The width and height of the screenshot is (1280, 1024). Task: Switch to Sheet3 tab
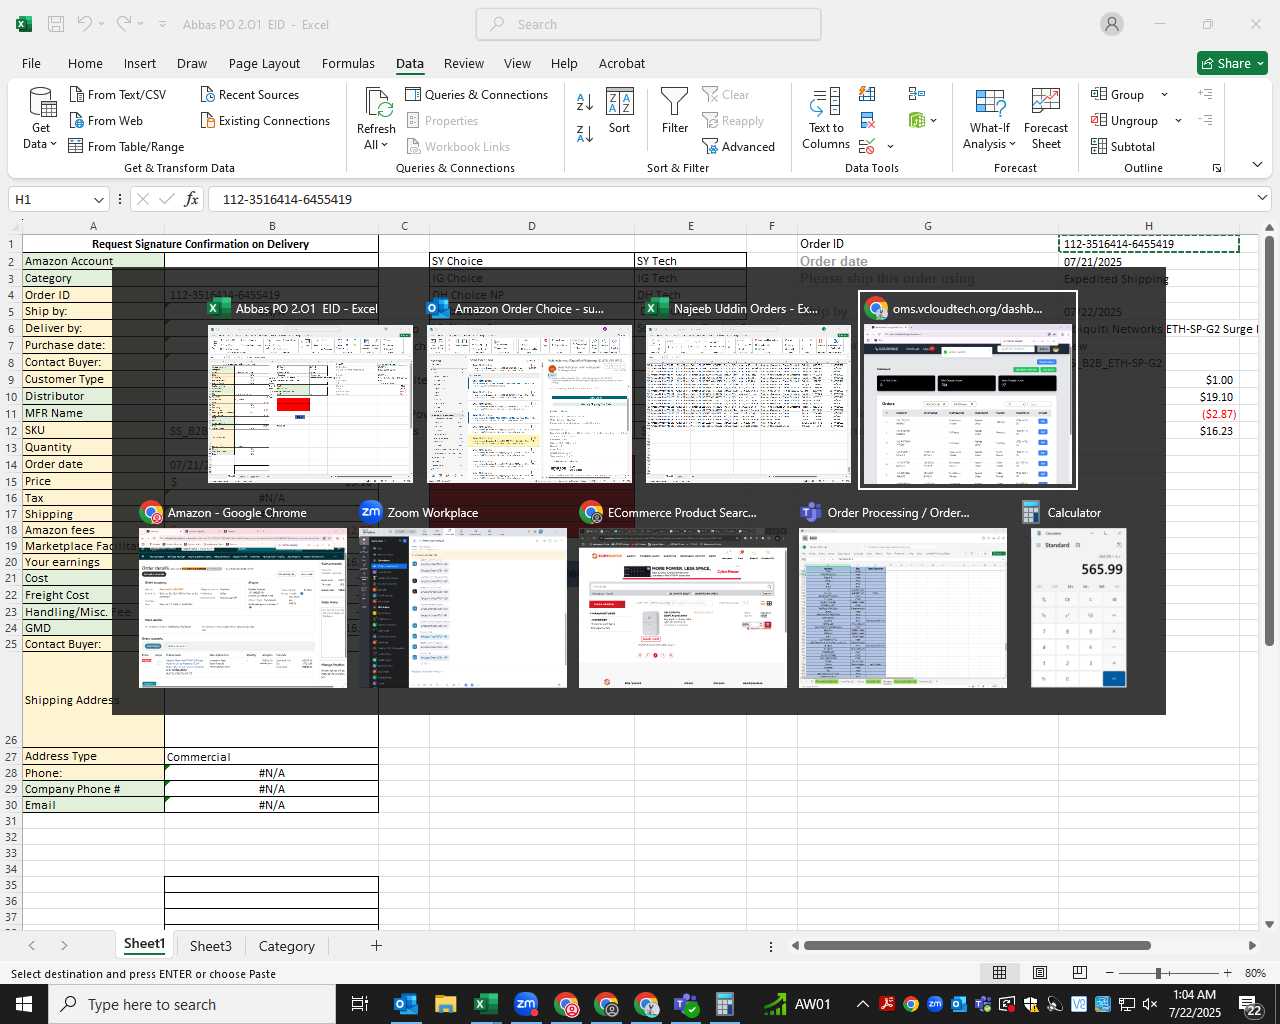pos(210,946)
